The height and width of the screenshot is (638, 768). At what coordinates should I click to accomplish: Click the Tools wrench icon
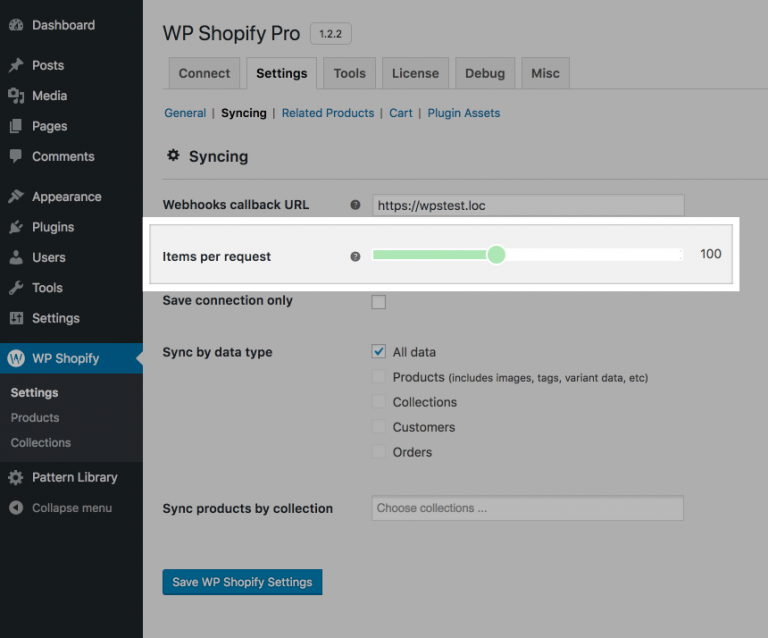tap(16, 287)
